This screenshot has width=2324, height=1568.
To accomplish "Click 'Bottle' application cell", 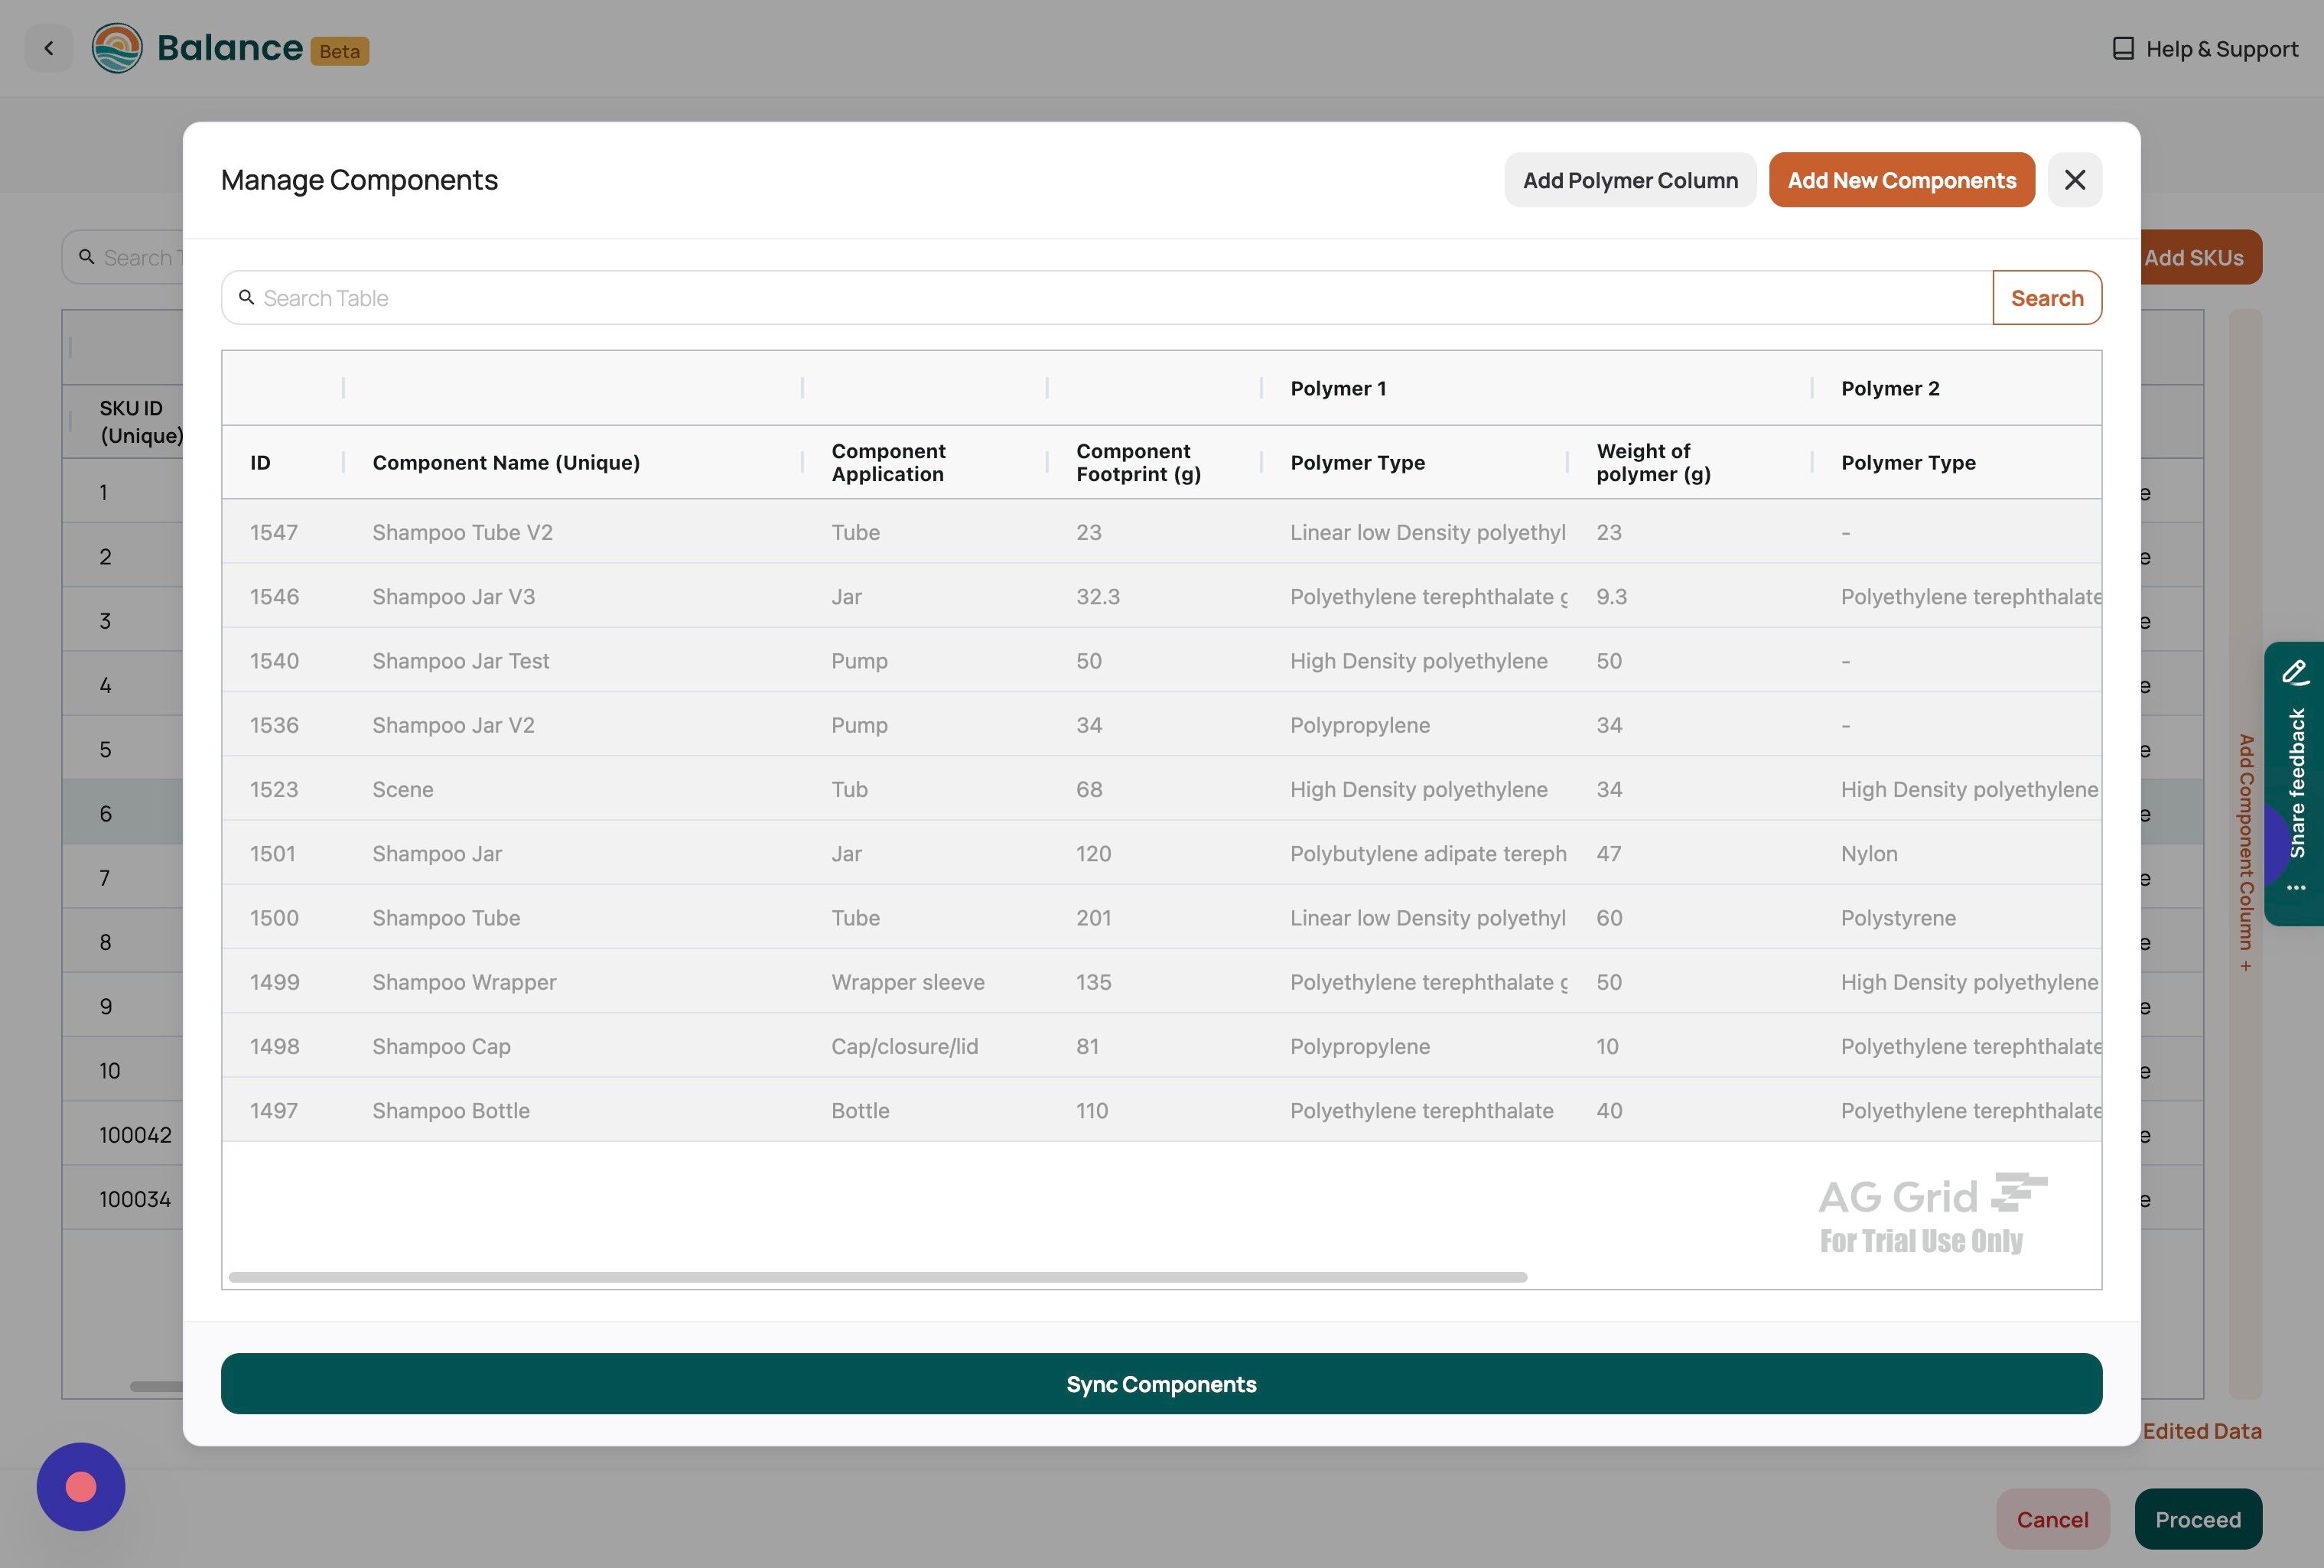I will click(860, 1111).
